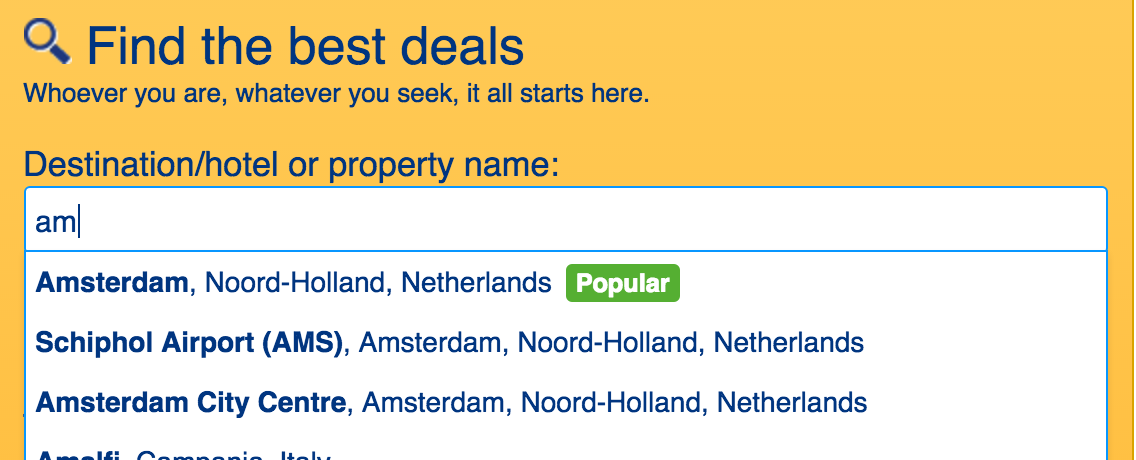1136x460 pixels.
Task: Click the Destination/hotel or property name label
Action: [x=291, y=165]
